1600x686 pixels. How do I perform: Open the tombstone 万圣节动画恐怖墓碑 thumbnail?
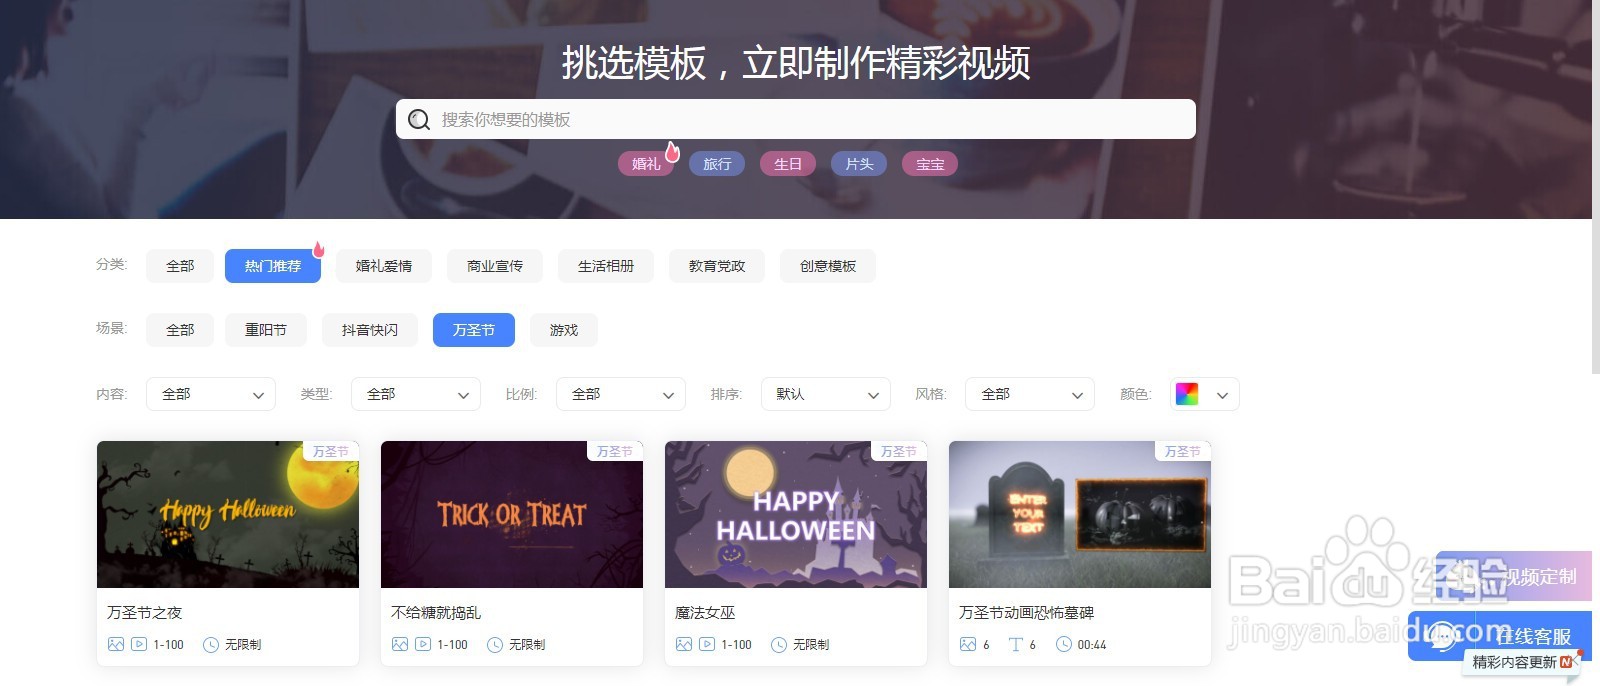click(1080, 514)
